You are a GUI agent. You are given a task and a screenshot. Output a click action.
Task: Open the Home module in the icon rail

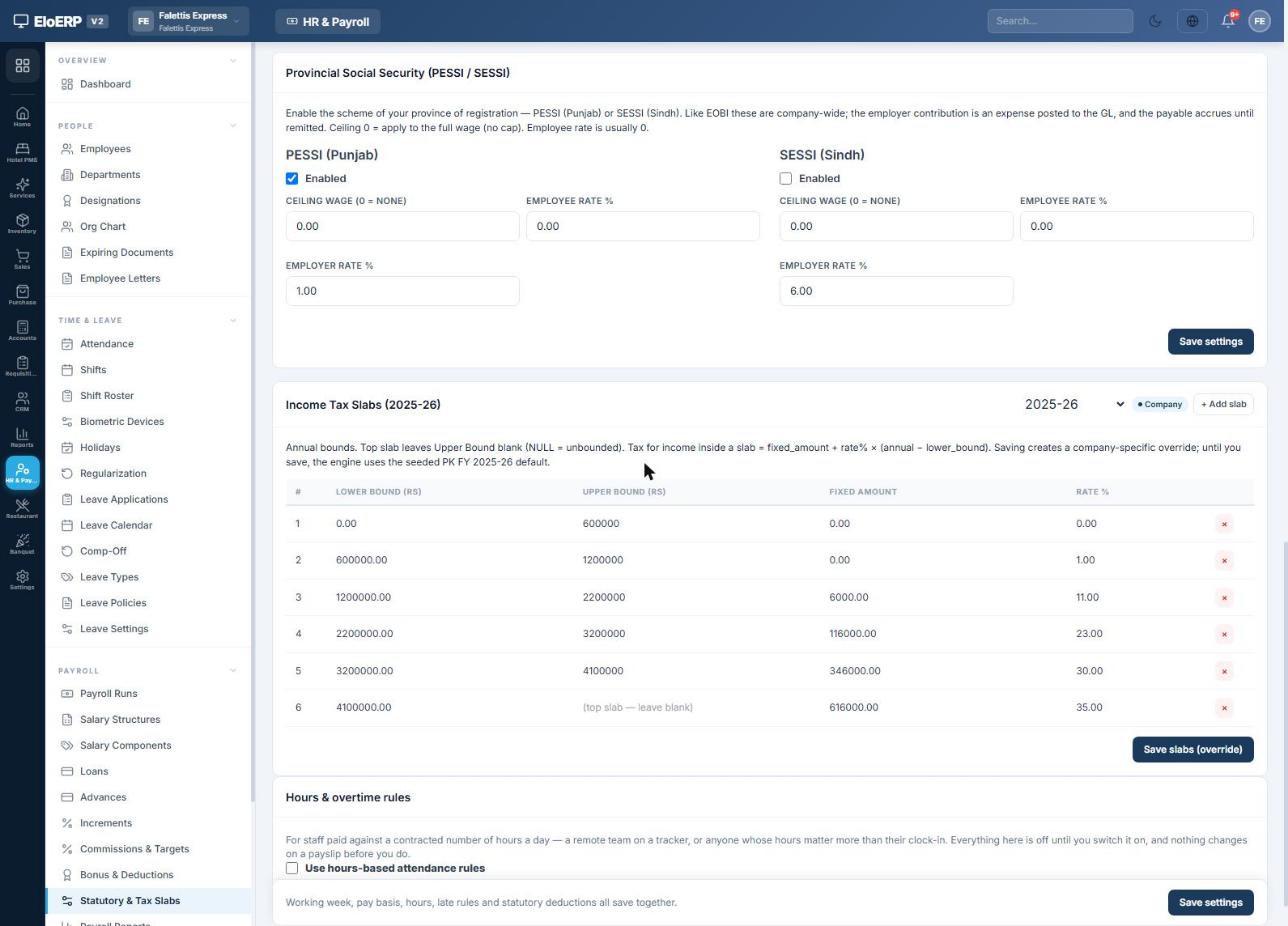(x=22, y=117)
